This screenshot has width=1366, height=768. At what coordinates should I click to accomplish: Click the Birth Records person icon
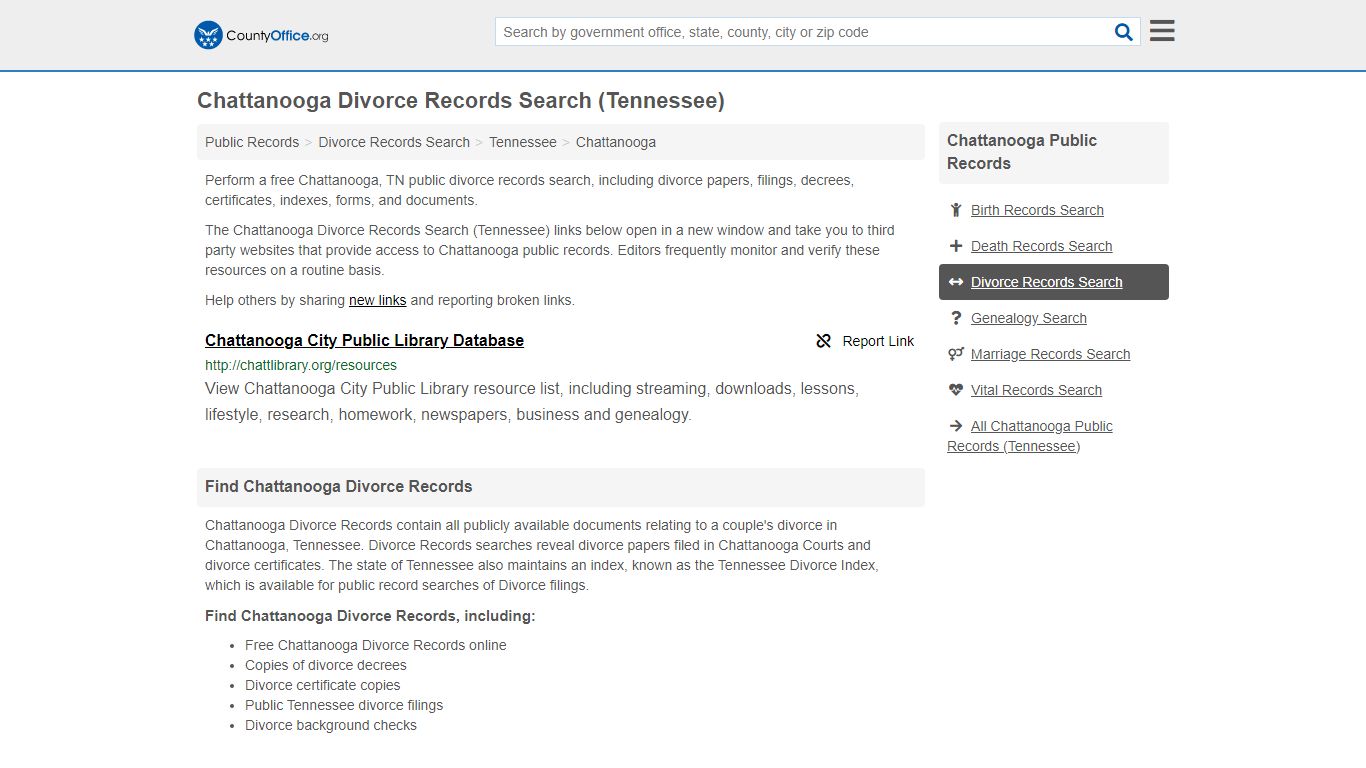tap(956, 210)
